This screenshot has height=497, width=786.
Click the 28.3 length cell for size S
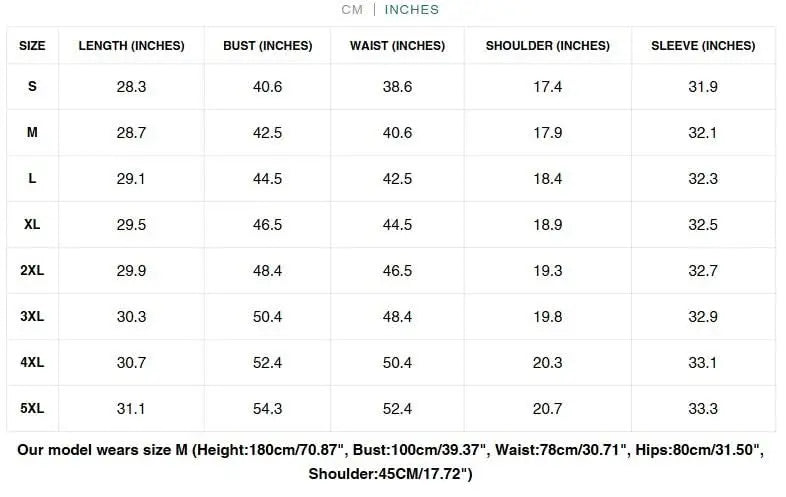point(131,87)
